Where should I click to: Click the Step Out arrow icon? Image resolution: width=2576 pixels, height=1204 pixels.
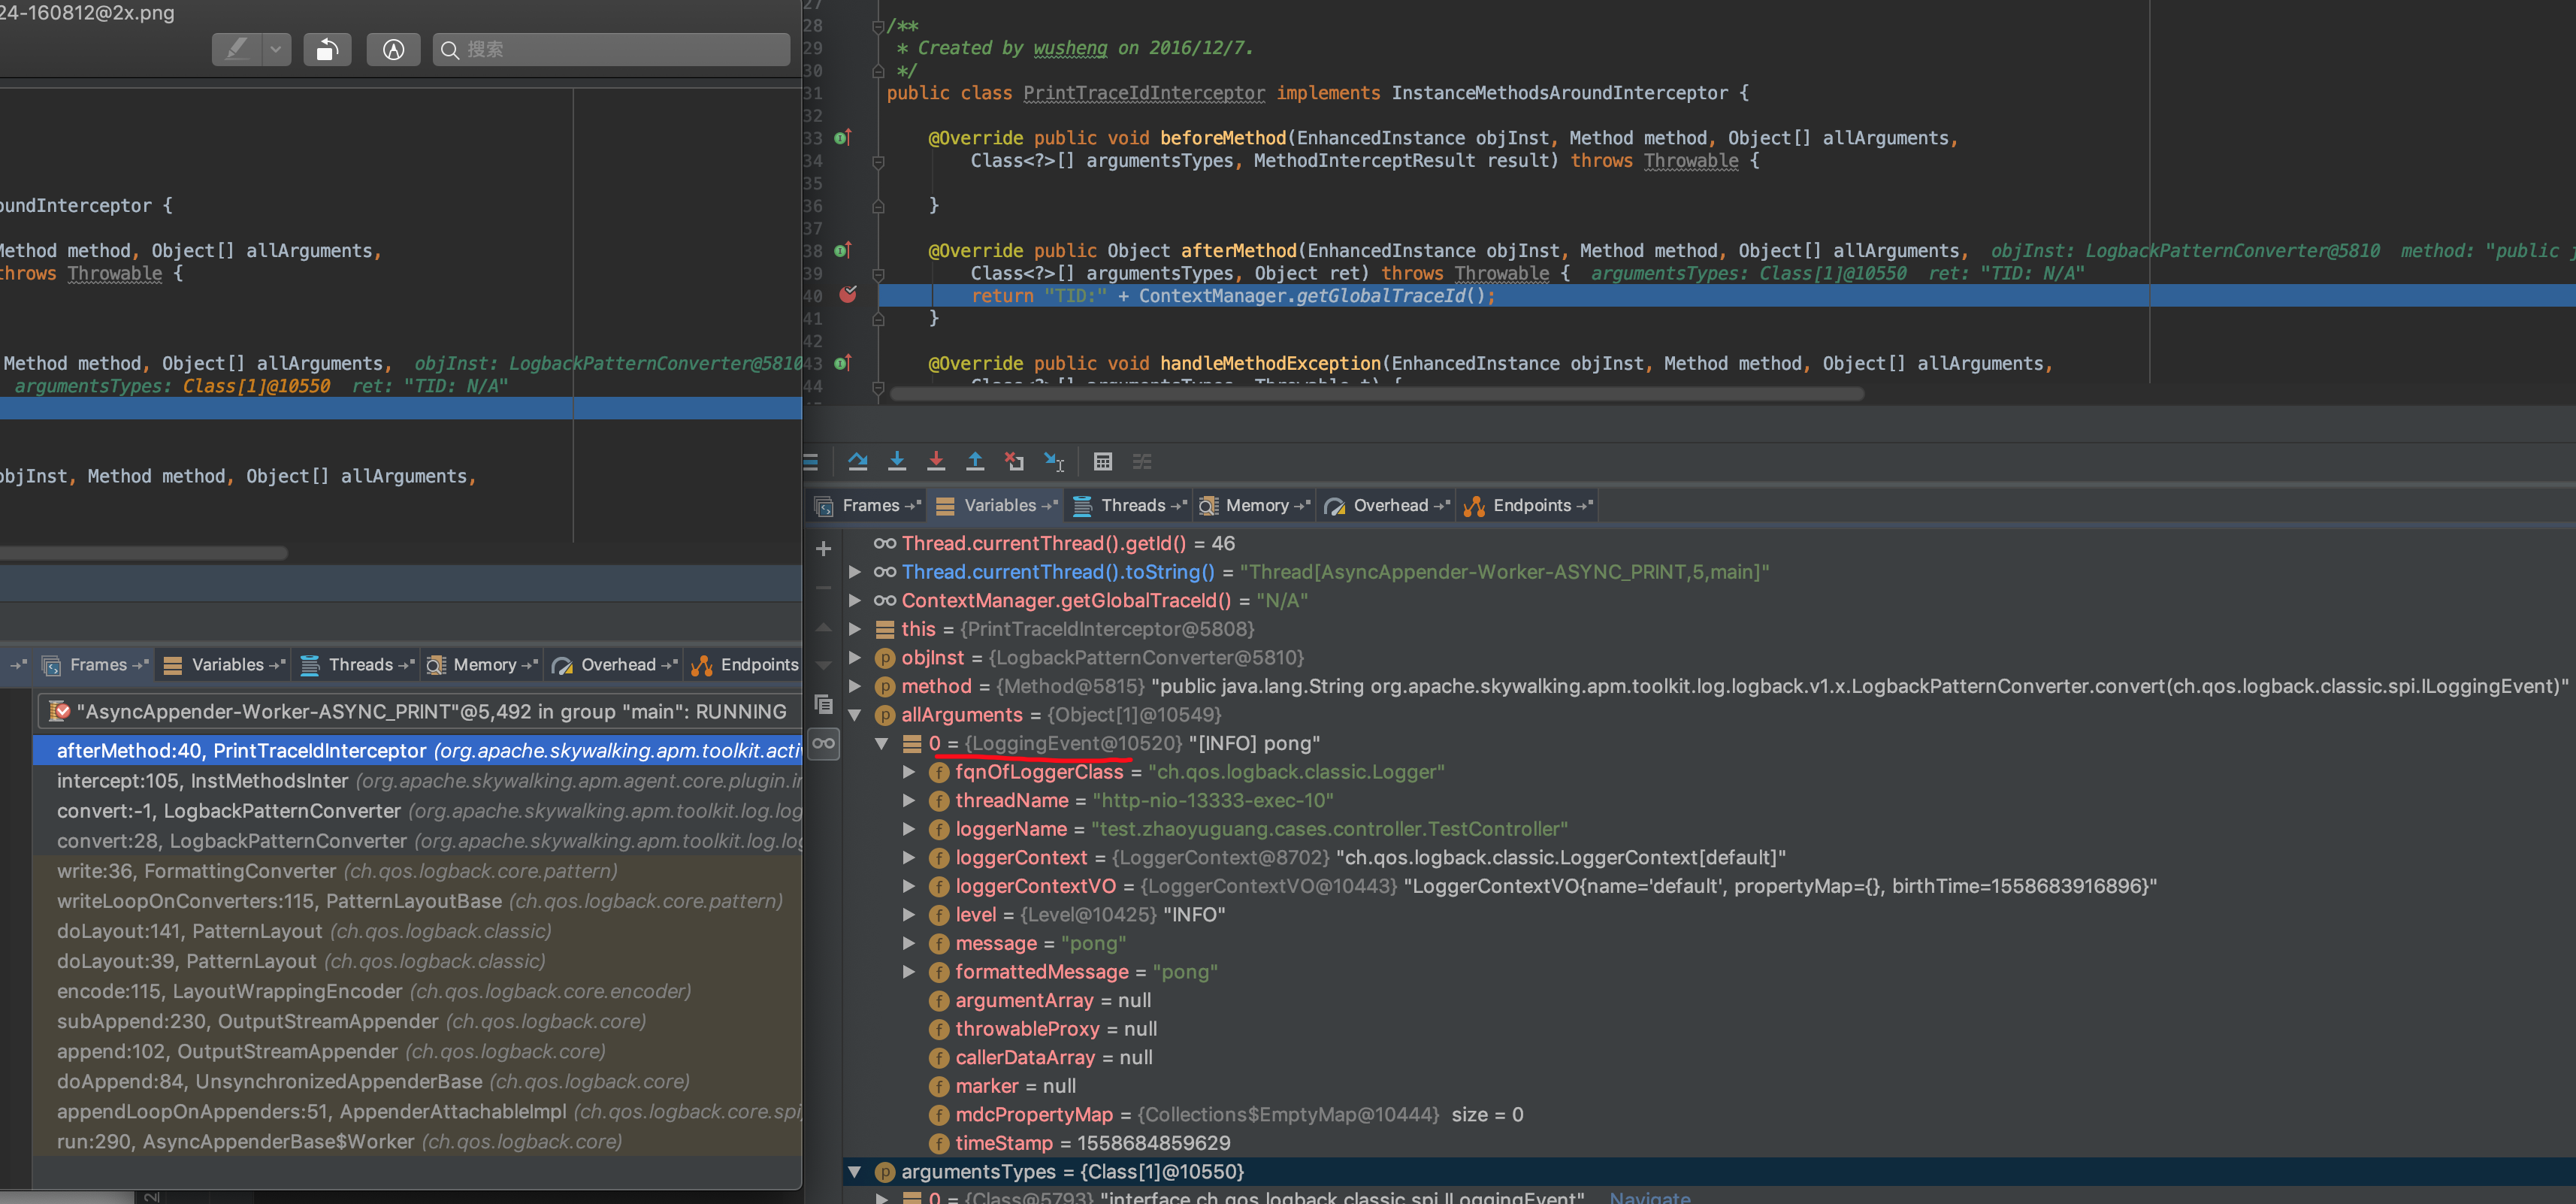coord(975,461)
